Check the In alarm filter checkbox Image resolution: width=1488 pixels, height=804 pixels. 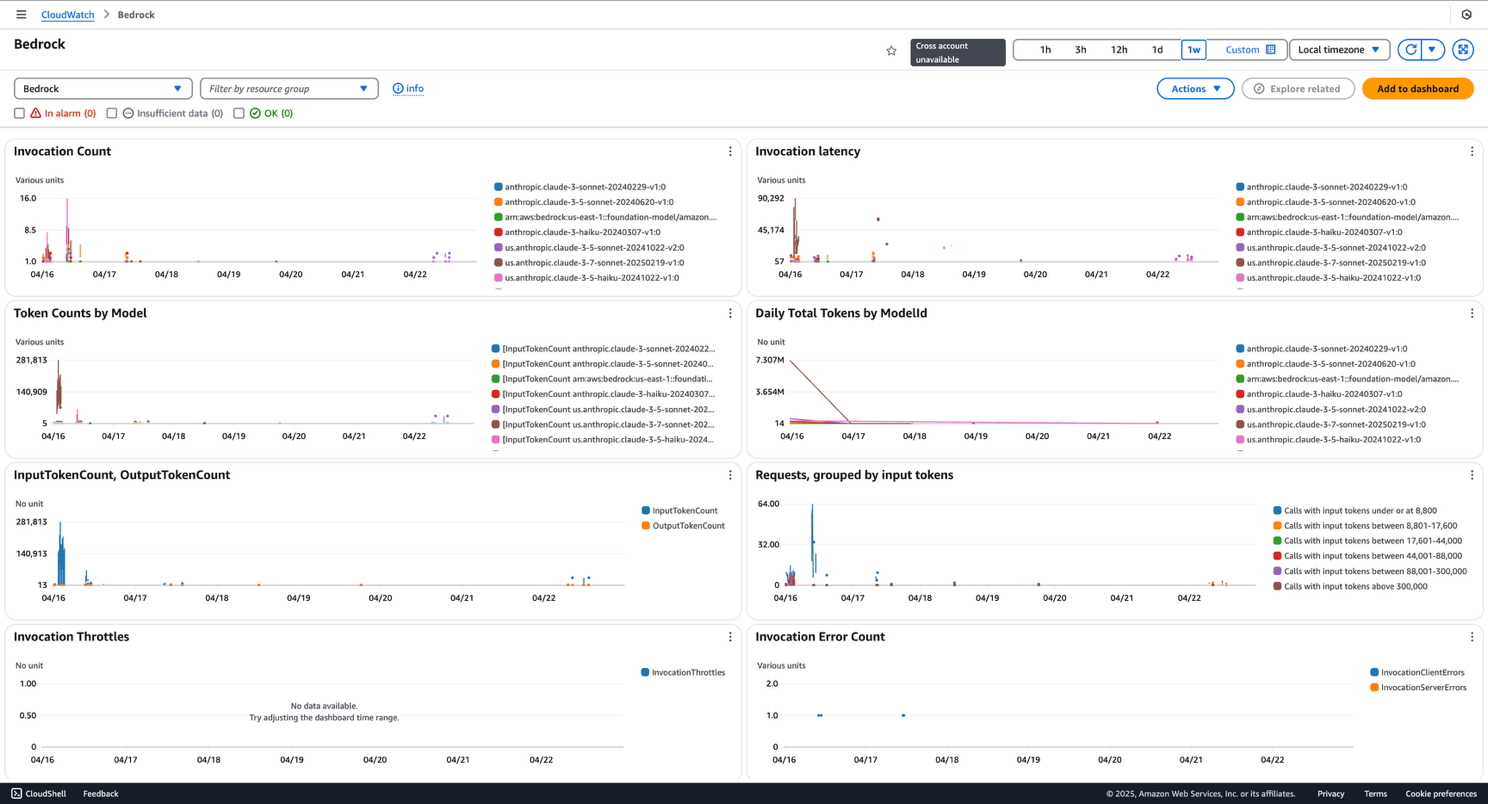tap(19, 113)
